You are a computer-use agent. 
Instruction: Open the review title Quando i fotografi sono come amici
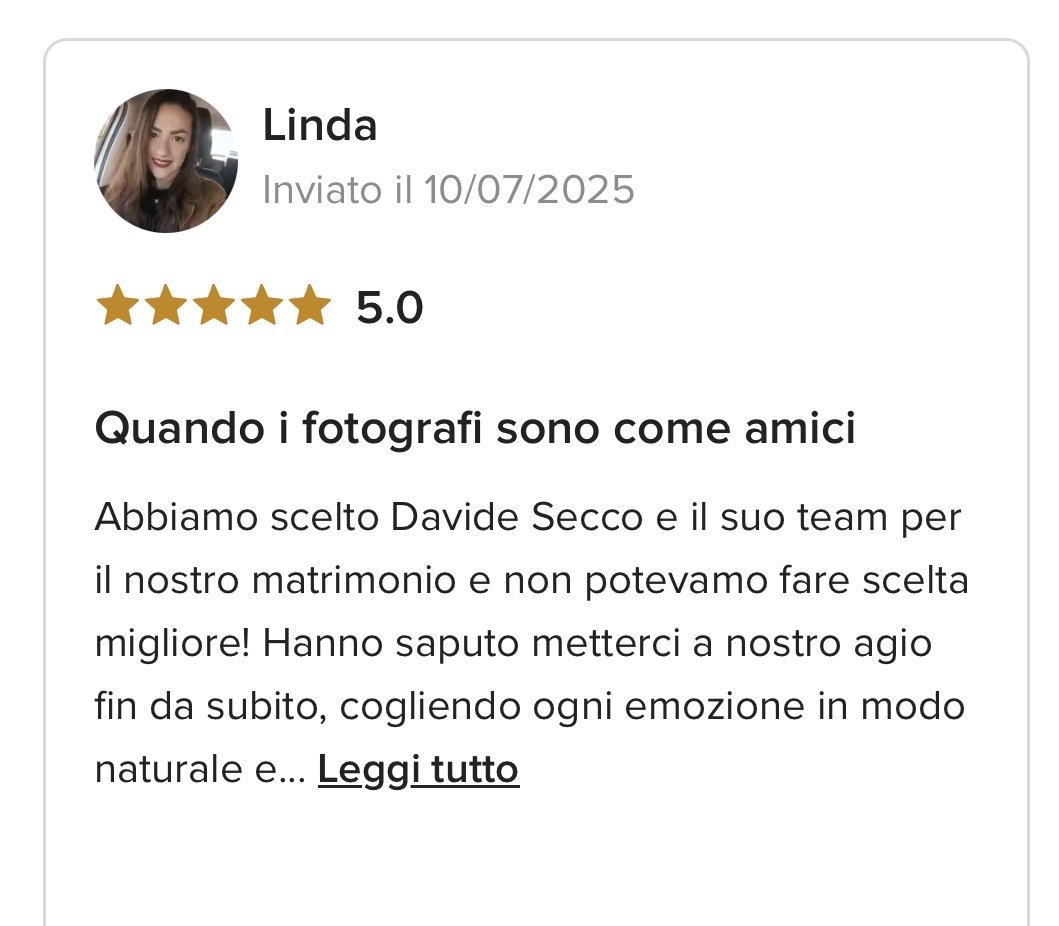[x=475, y=428]
